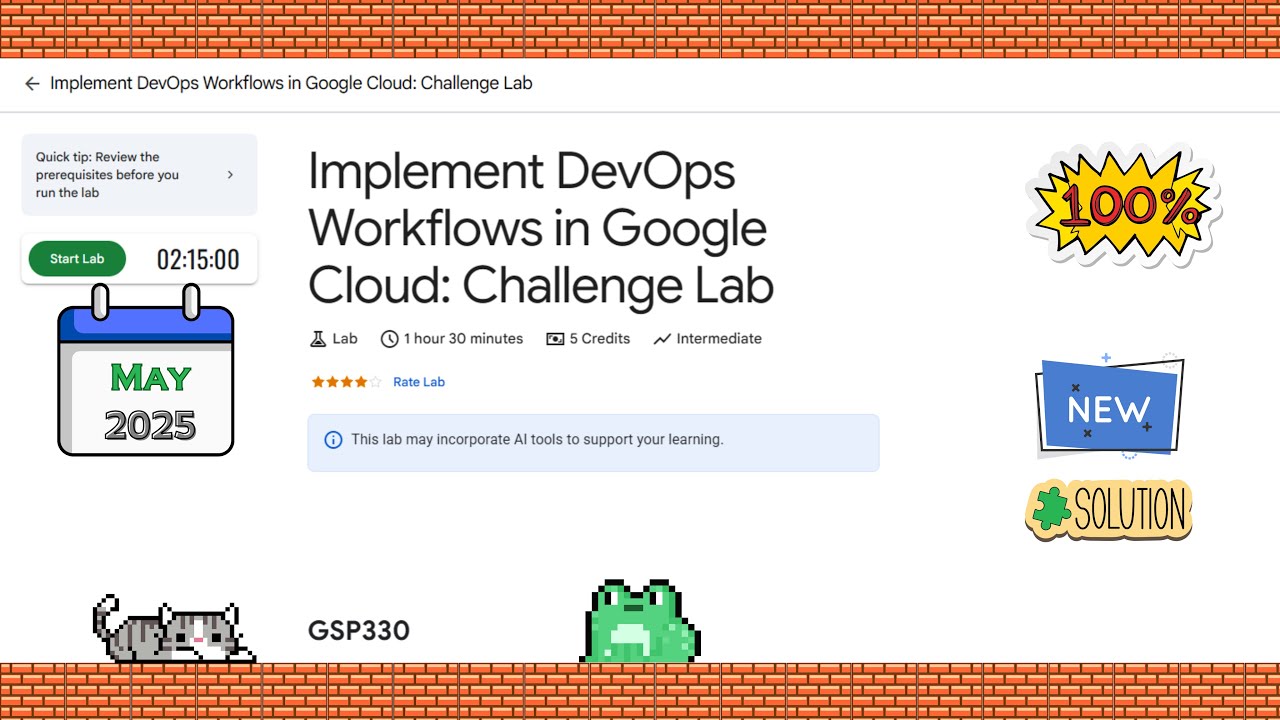Click the Lab flask icon
This screenshot has width=1280, height=720.
click(318, 339)
